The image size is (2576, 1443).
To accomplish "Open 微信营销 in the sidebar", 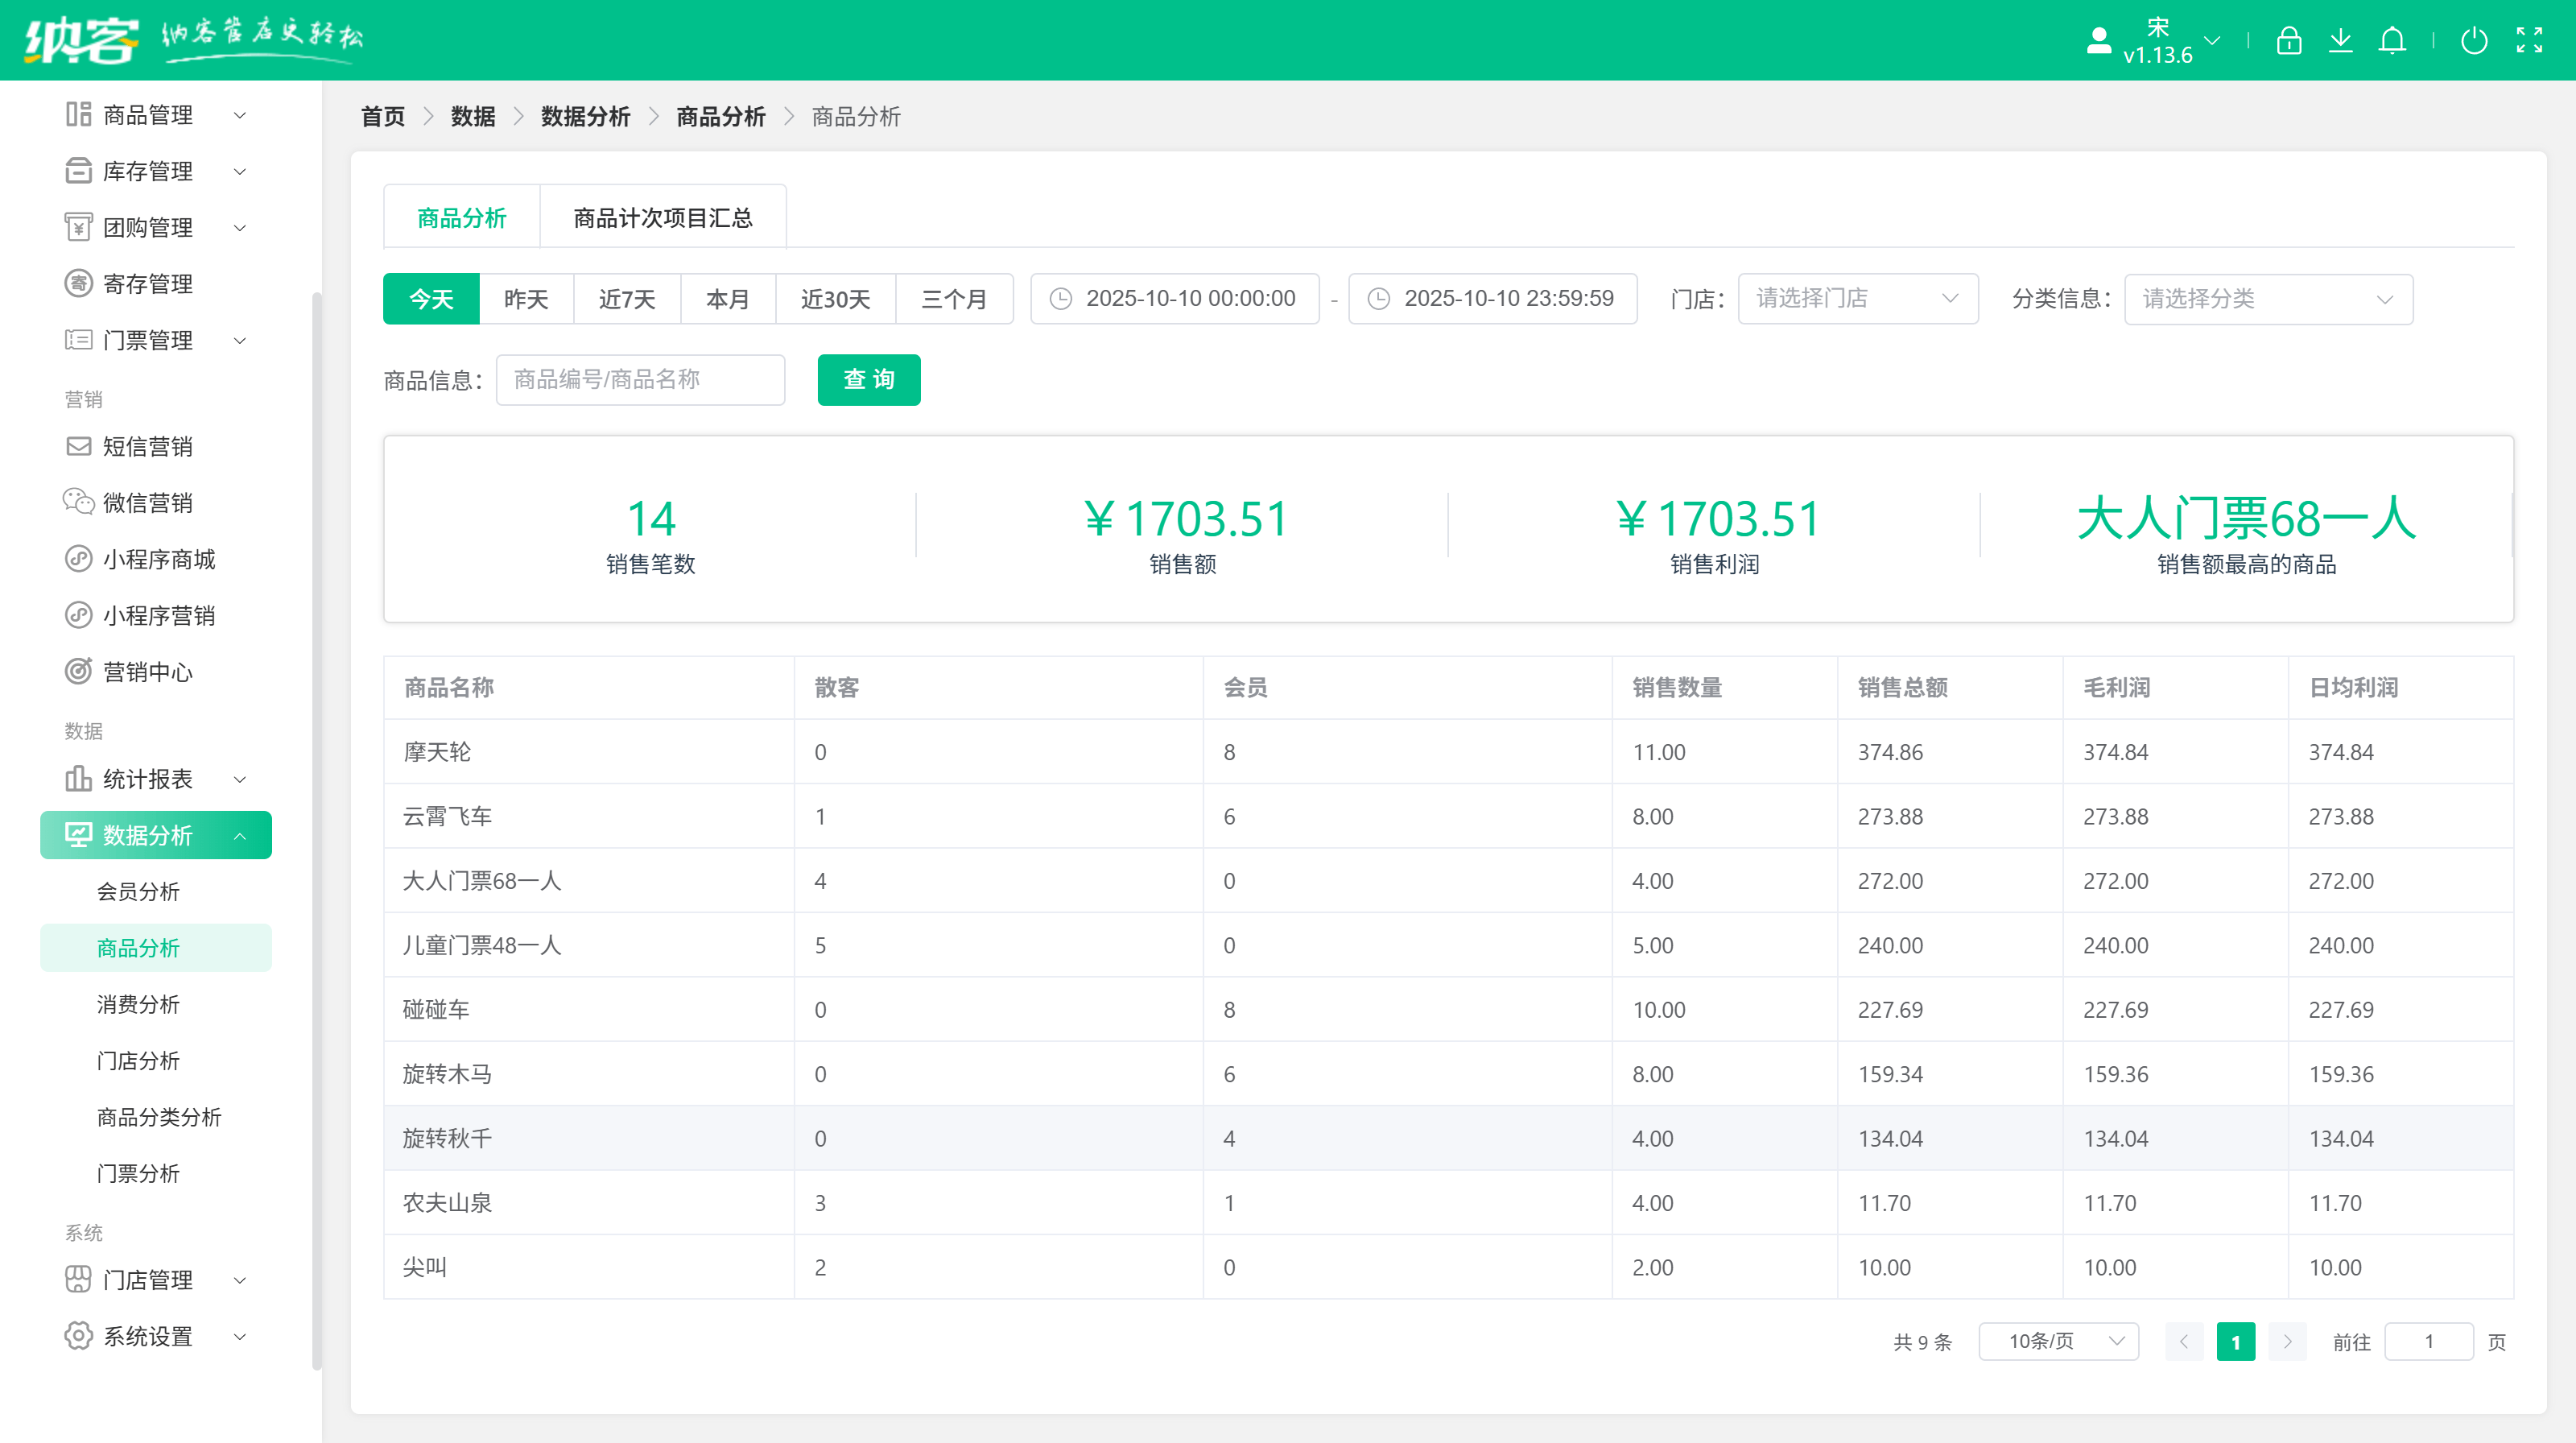I will pyautogui.click(x=148, y=503).
